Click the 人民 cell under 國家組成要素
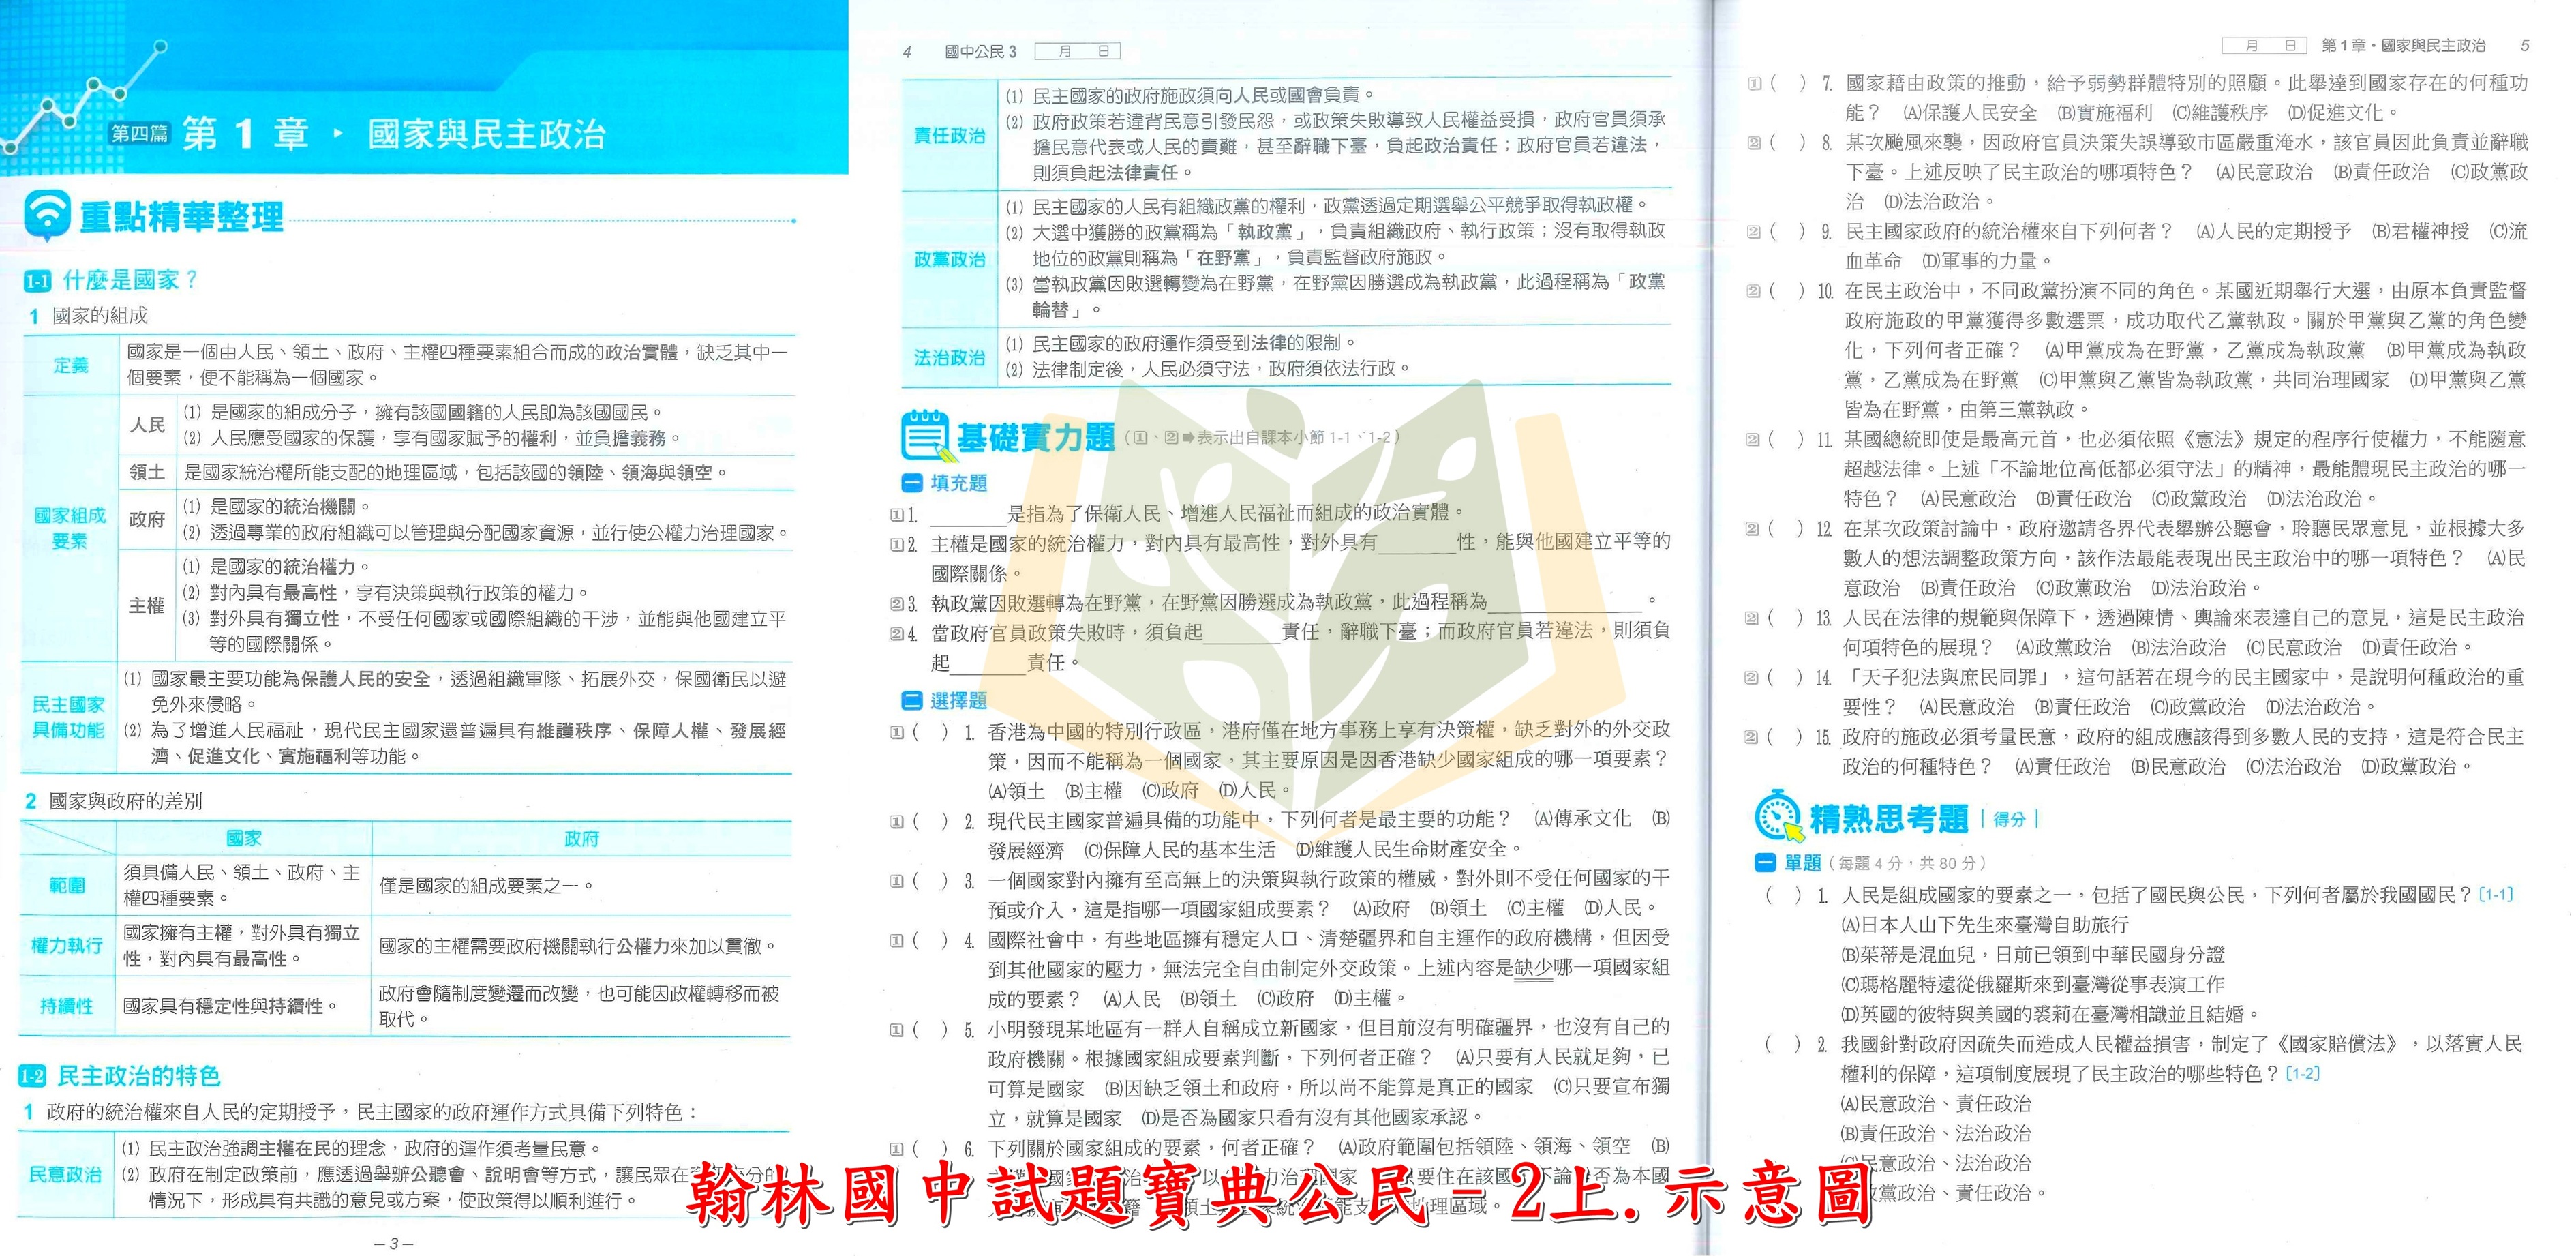2576x1256 pixels. click(147, 425)
